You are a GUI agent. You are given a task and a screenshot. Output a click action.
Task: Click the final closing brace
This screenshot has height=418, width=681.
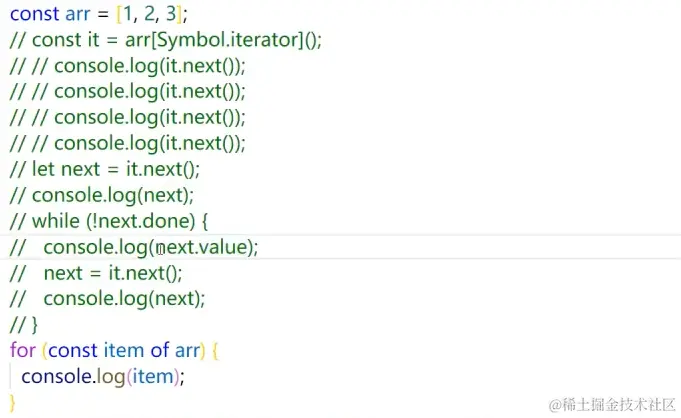(14, 402)
